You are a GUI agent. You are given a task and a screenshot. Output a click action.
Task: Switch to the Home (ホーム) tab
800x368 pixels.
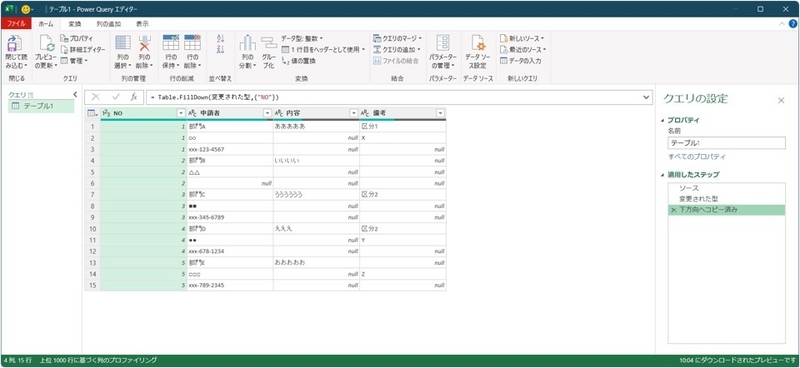tap(46, 23)
